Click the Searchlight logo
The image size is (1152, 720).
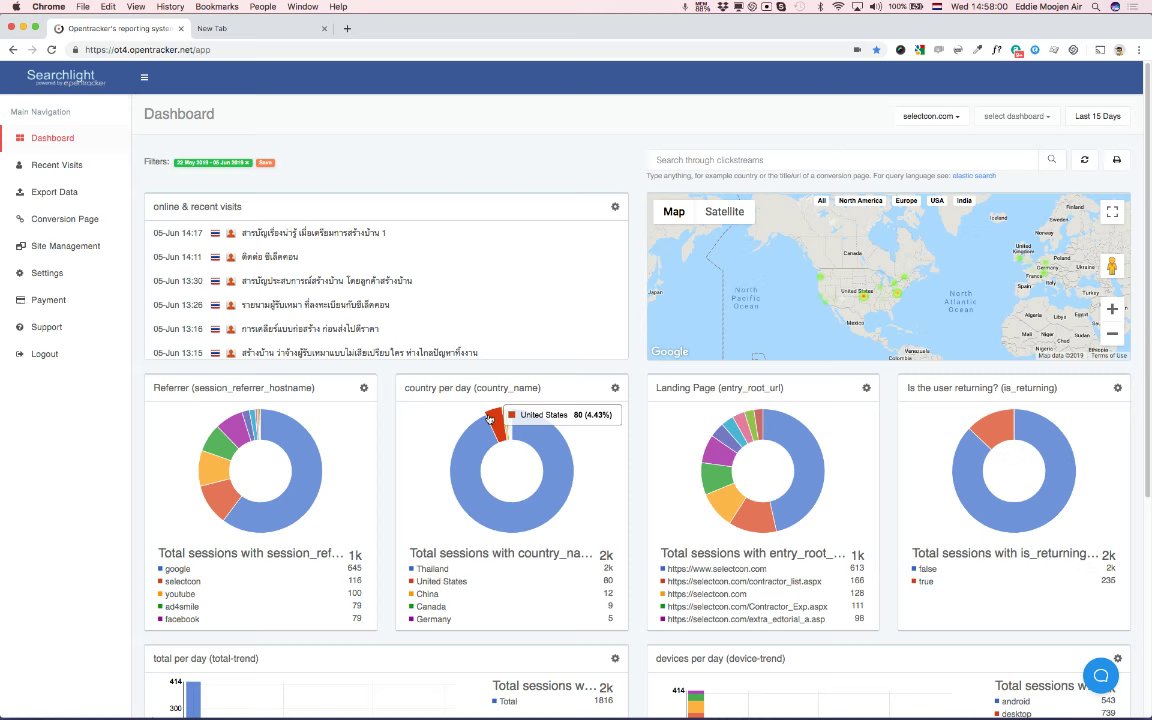[65, 77]
